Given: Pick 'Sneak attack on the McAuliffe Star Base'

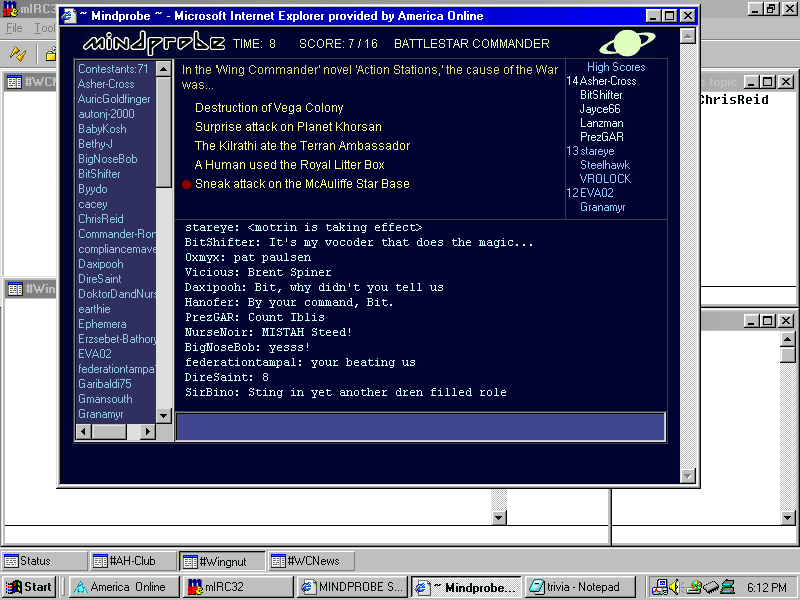Looking at the screenshot, I should coord(302,184).
